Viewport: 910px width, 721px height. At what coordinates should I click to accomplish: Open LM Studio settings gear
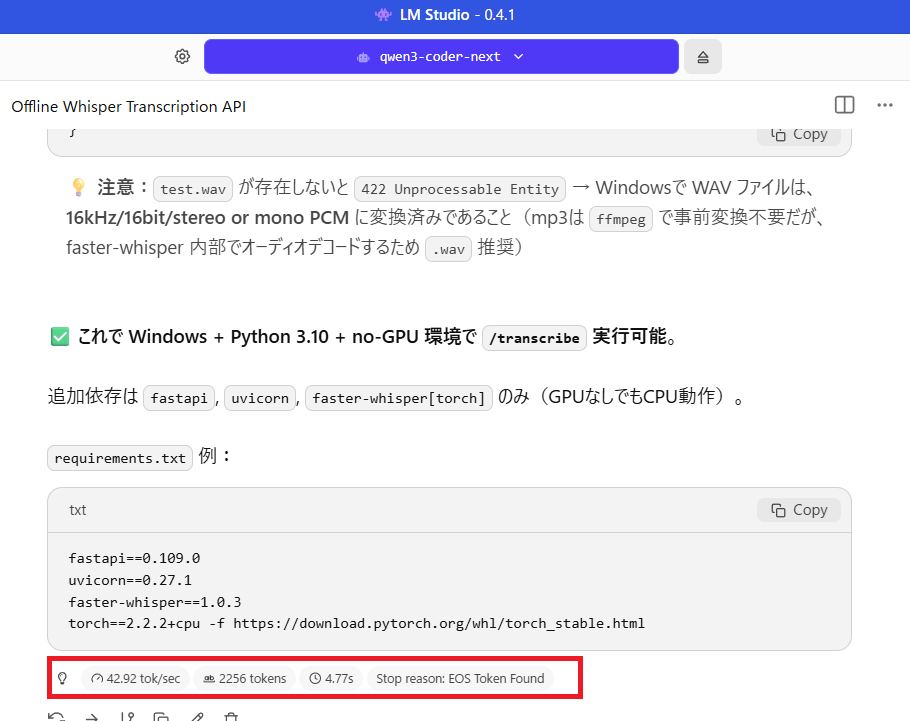182,56
